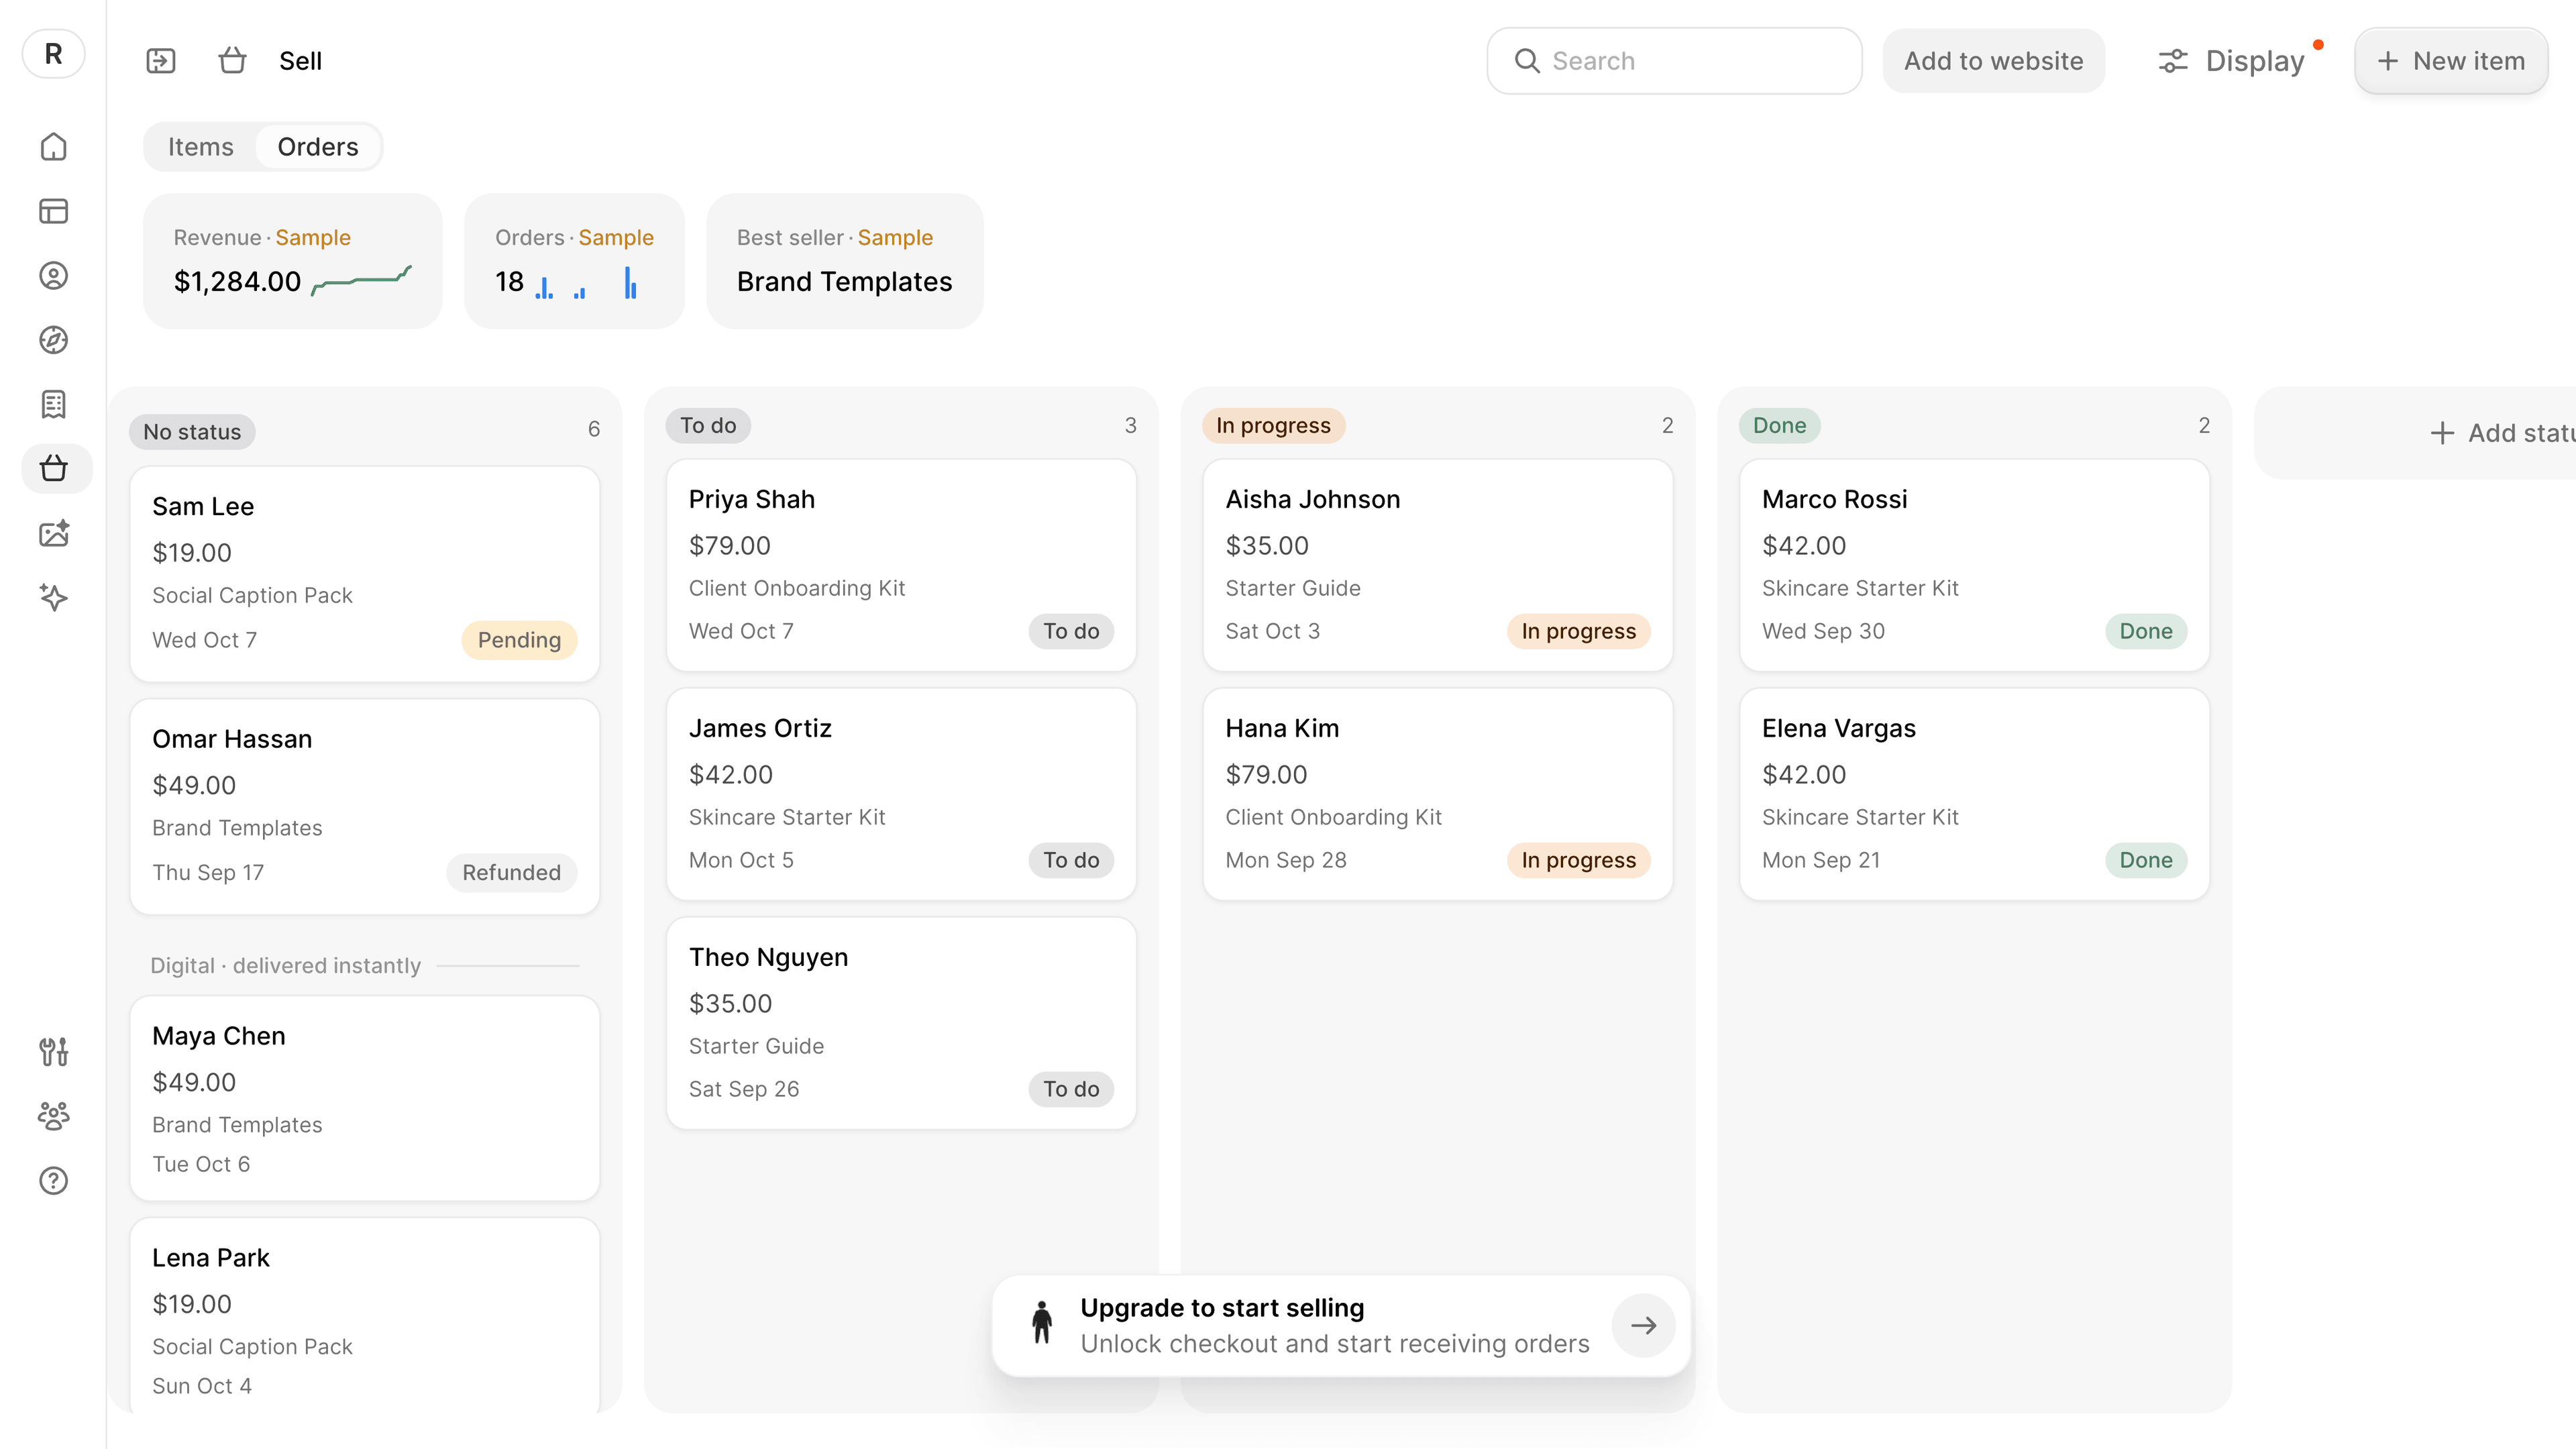This screenshot has width=2576, height=1449.
Task: Click the arrow on upgrade banner
Action: click(1643, 1326)
